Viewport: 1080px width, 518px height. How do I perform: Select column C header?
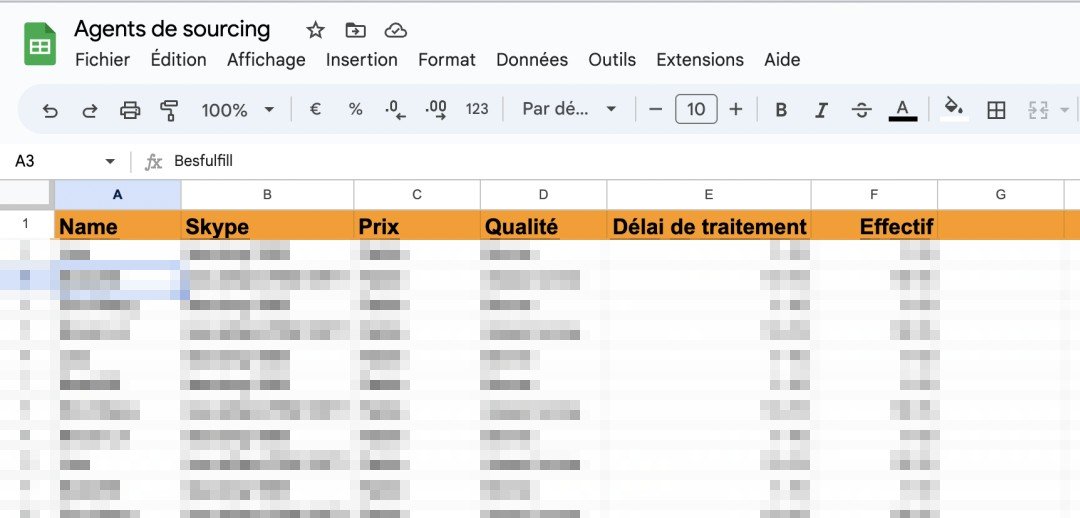[x=417, y=195]
